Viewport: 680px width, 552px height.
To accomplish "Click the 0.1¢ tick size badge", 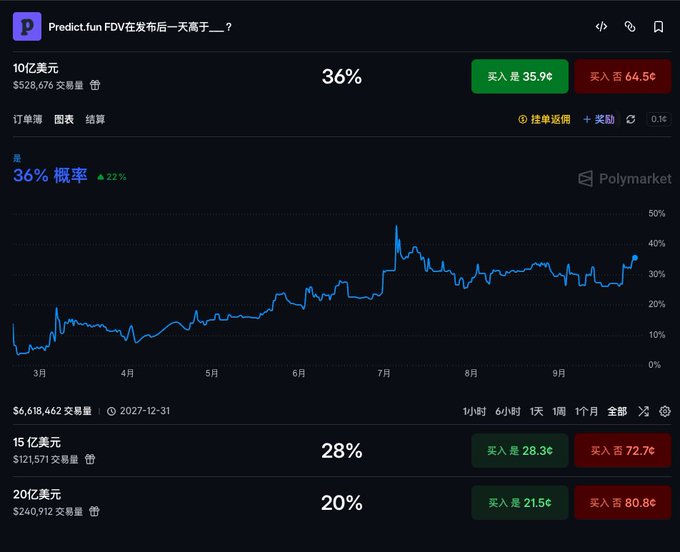I will (658, 119).
